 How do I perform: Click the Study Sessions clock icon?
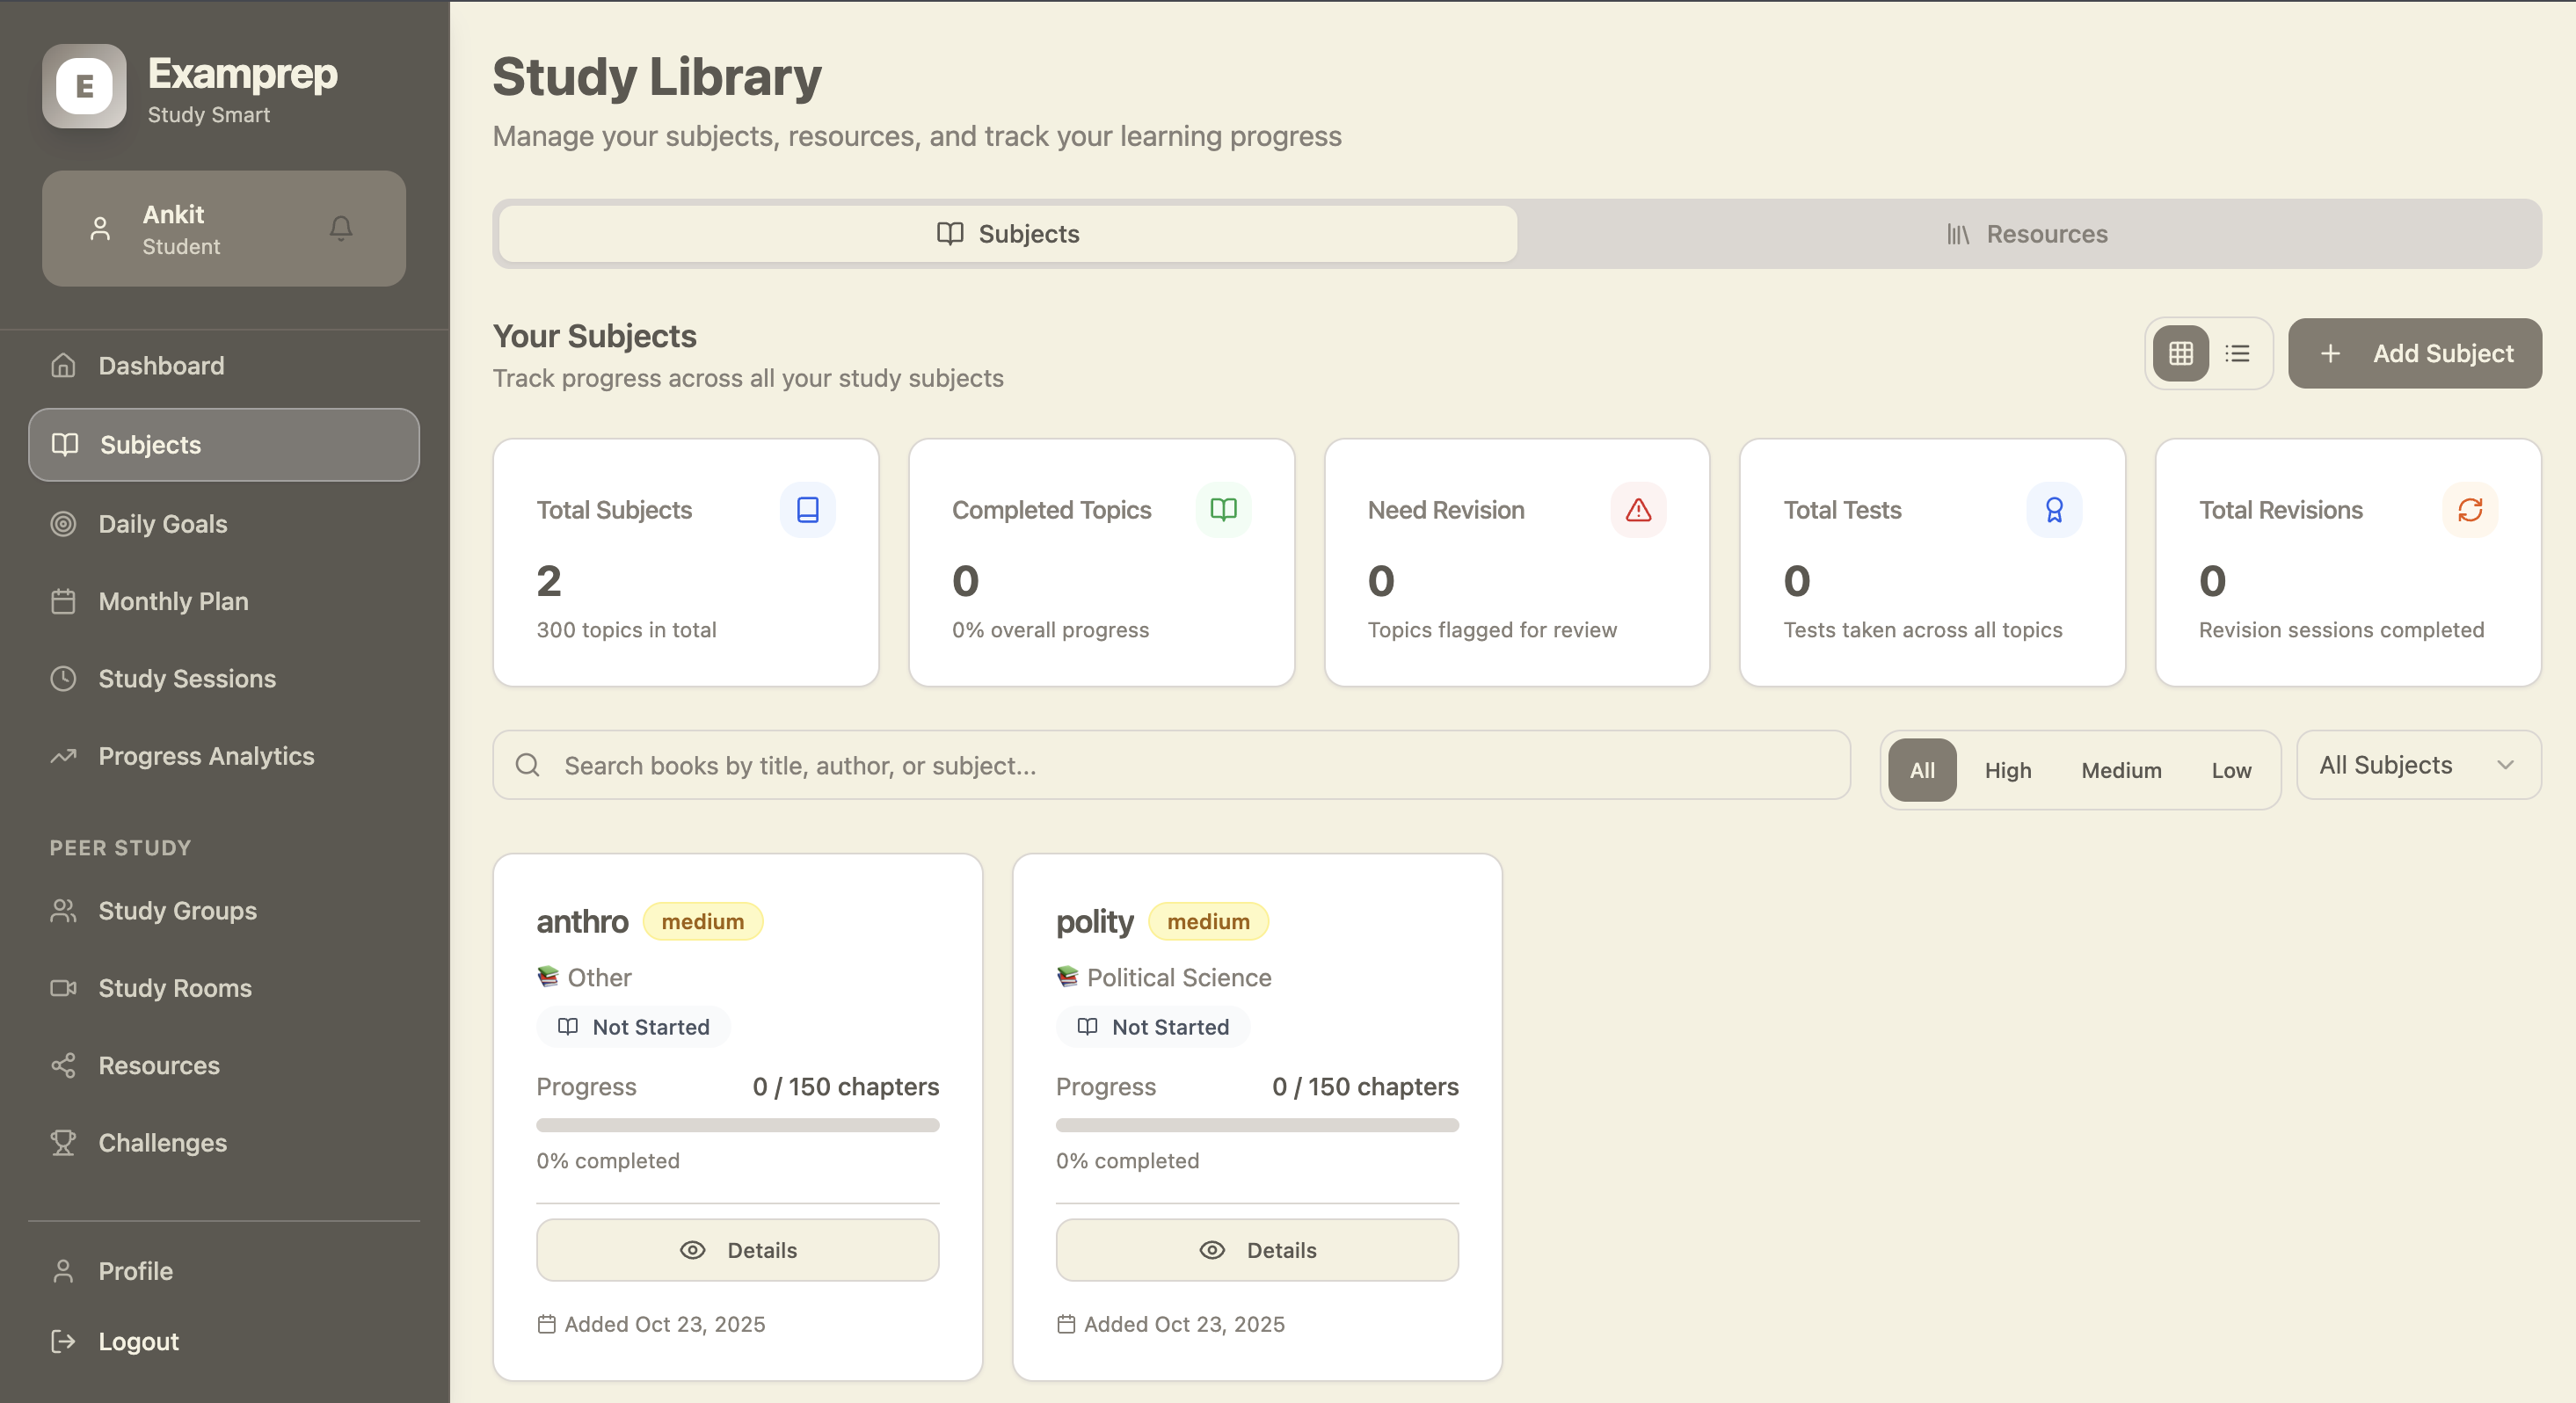63,679
